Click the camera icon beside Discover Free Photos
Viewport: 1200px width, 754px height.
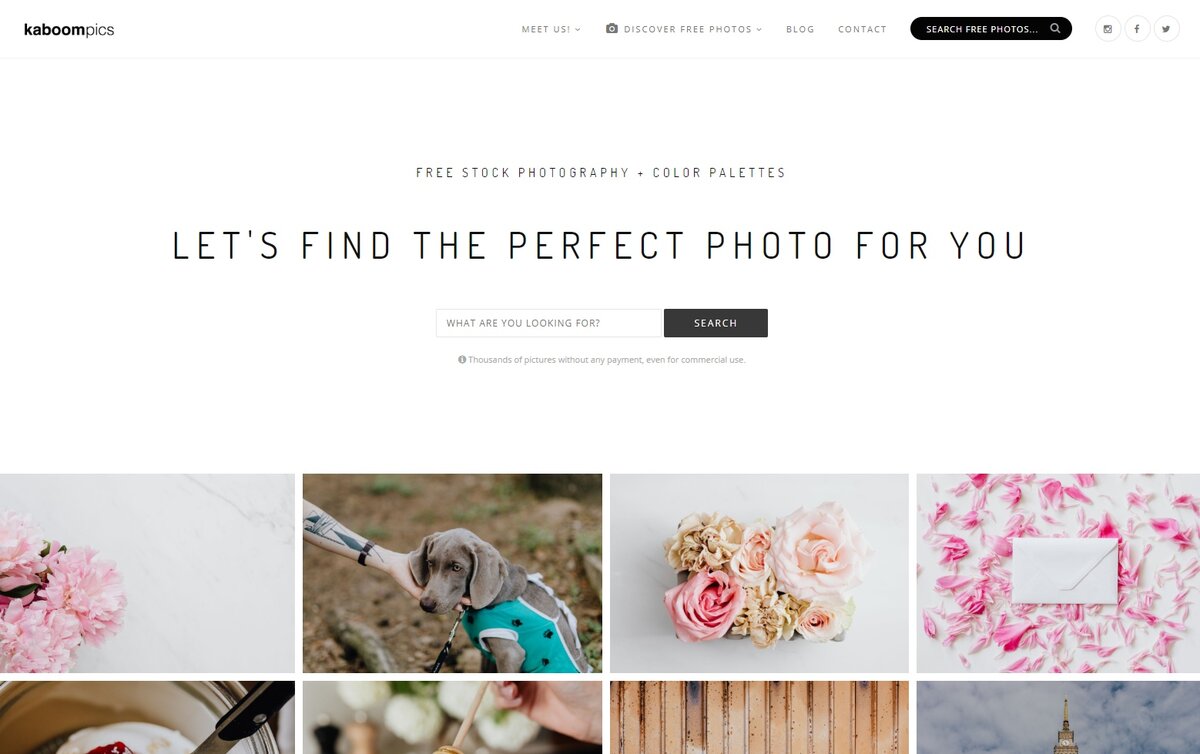[x=612, y=29]
